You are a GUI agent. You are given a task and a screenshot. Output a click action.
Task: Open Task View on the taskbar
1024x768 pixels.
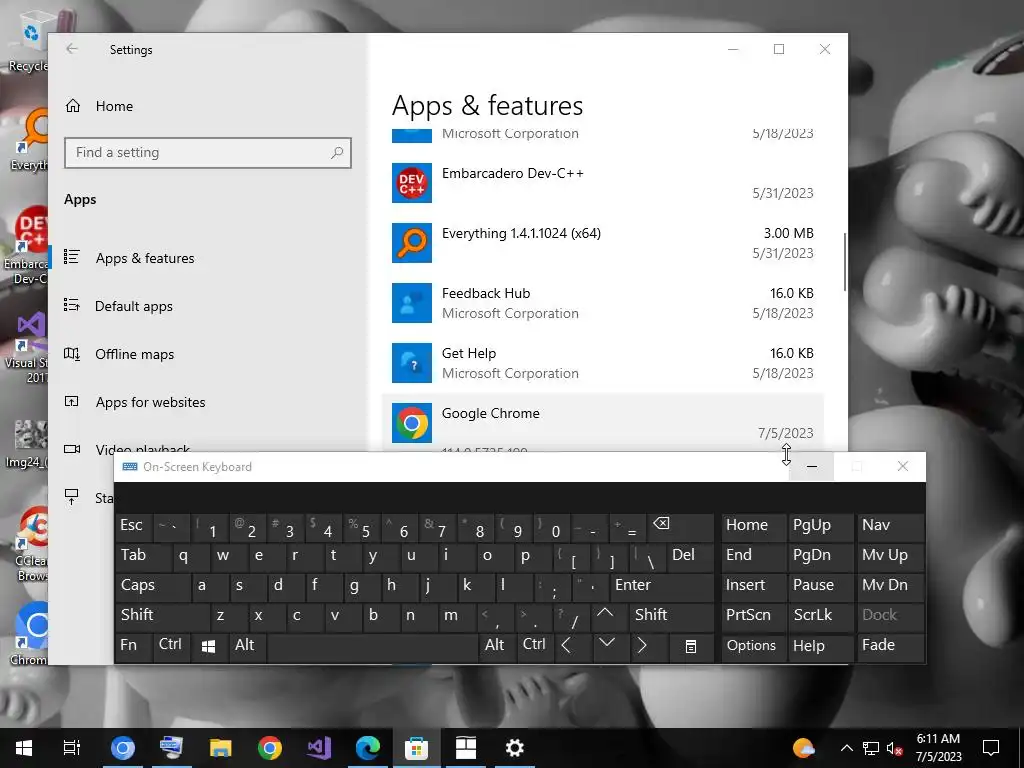point(72,748)
